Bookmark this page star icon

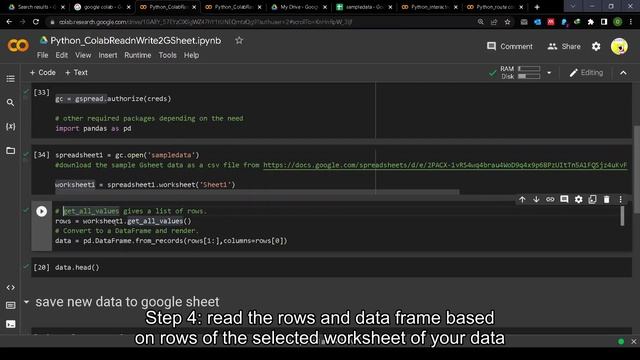(507, 22)
